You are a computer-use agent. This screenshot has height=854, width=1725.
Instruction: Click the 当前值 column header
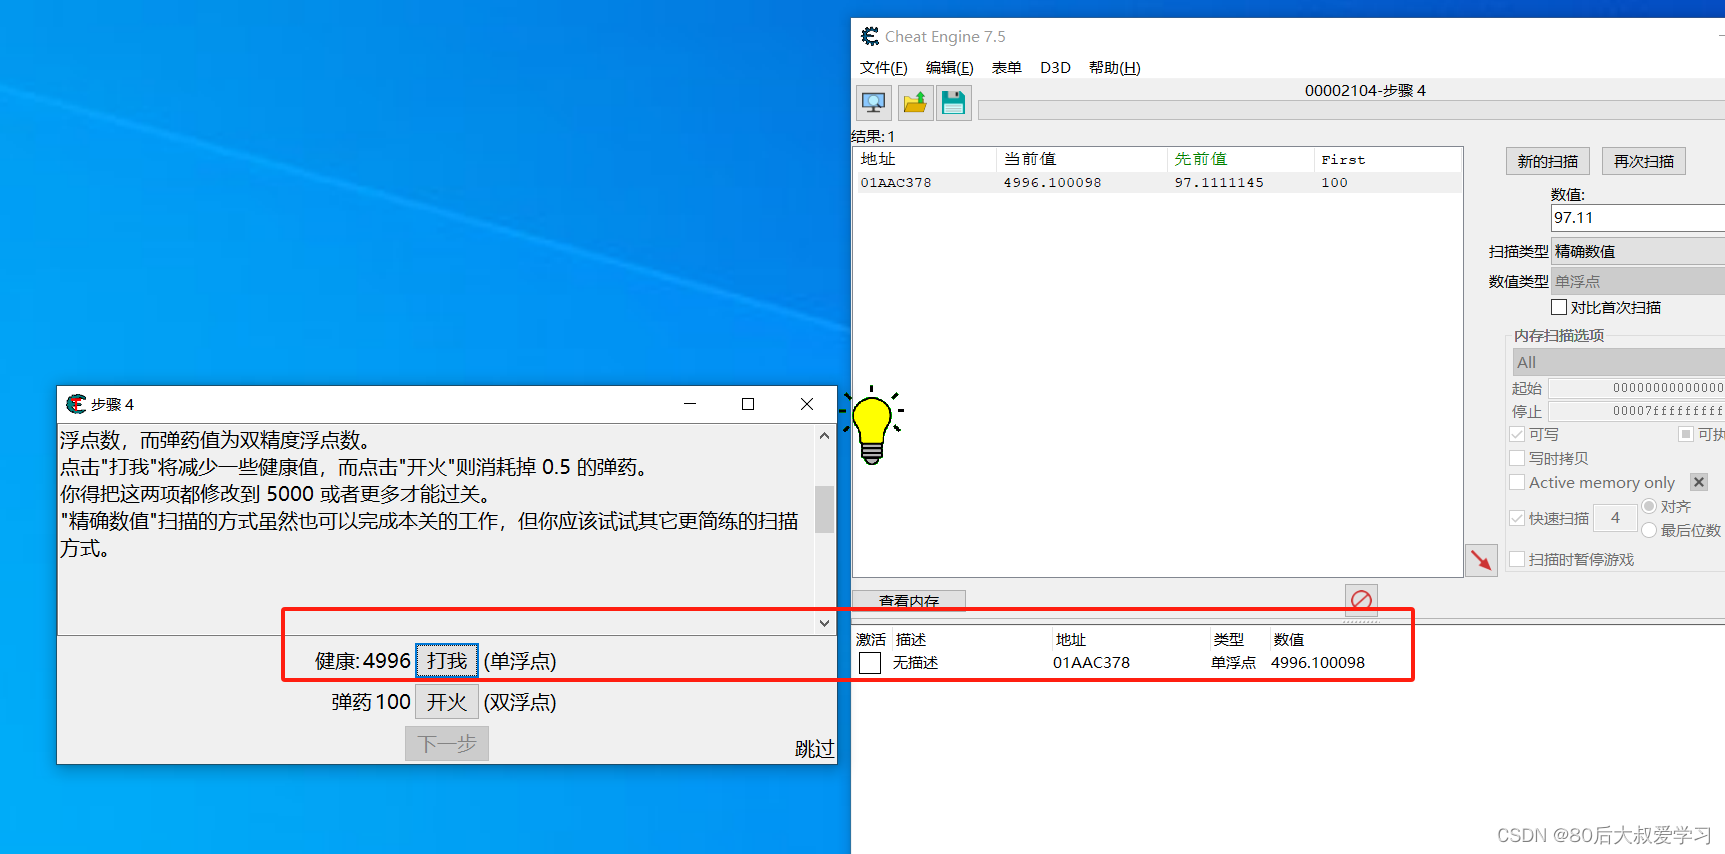[1082, 159]
